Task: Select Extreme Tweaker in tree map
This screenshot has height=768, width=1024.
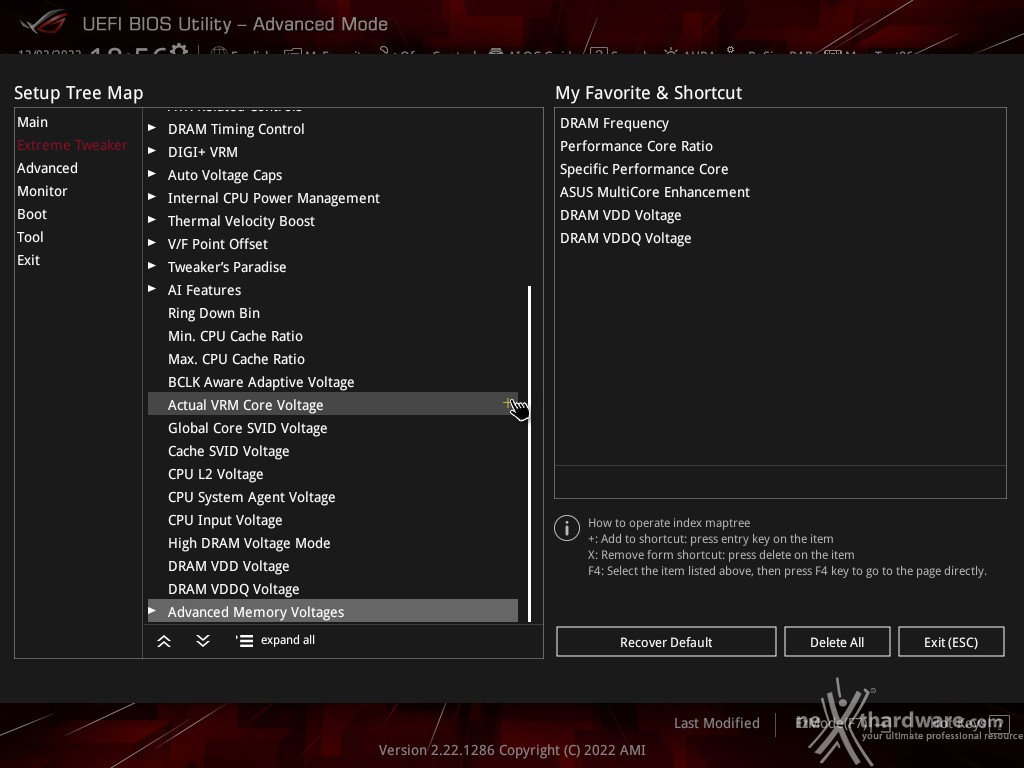Action: pyautogui.click(x=72, y=145)
